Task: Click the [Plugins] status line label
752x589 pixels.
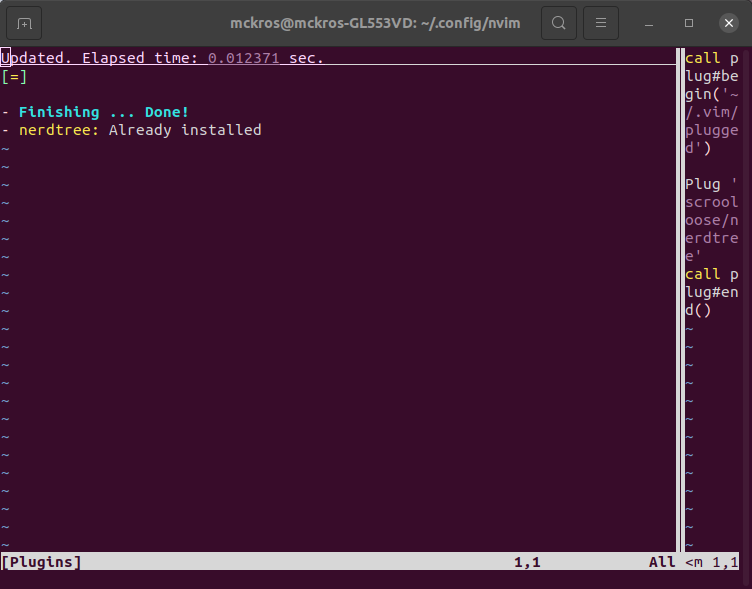Action: (41, 562)
